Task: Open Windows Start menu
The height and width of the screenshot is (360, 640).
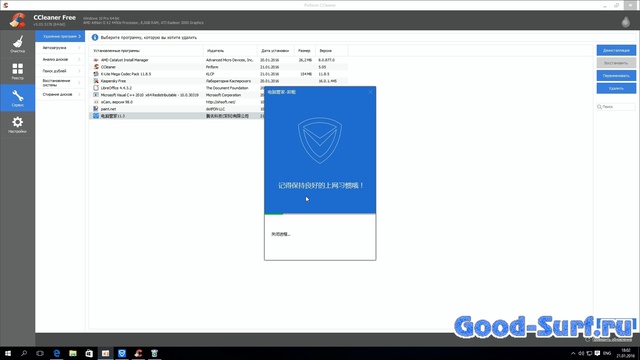Action: coord(8,353)
